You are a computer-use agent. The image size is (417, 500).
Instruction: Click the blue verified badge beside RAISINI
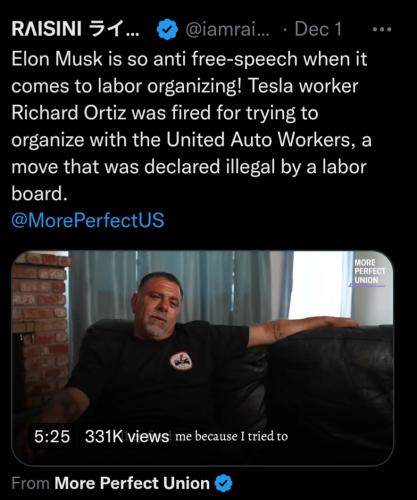(167, 29)
